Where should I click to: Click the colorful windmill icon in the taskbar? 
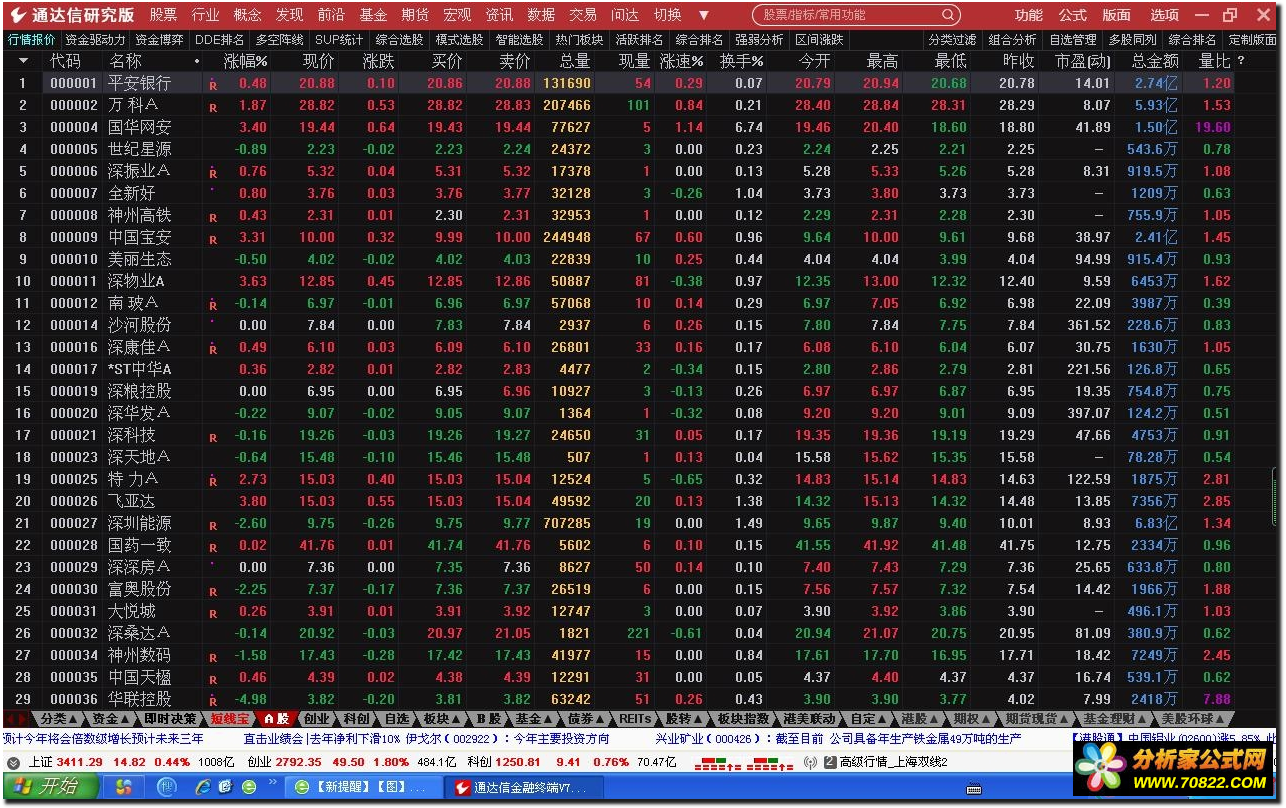click(123, 787)
